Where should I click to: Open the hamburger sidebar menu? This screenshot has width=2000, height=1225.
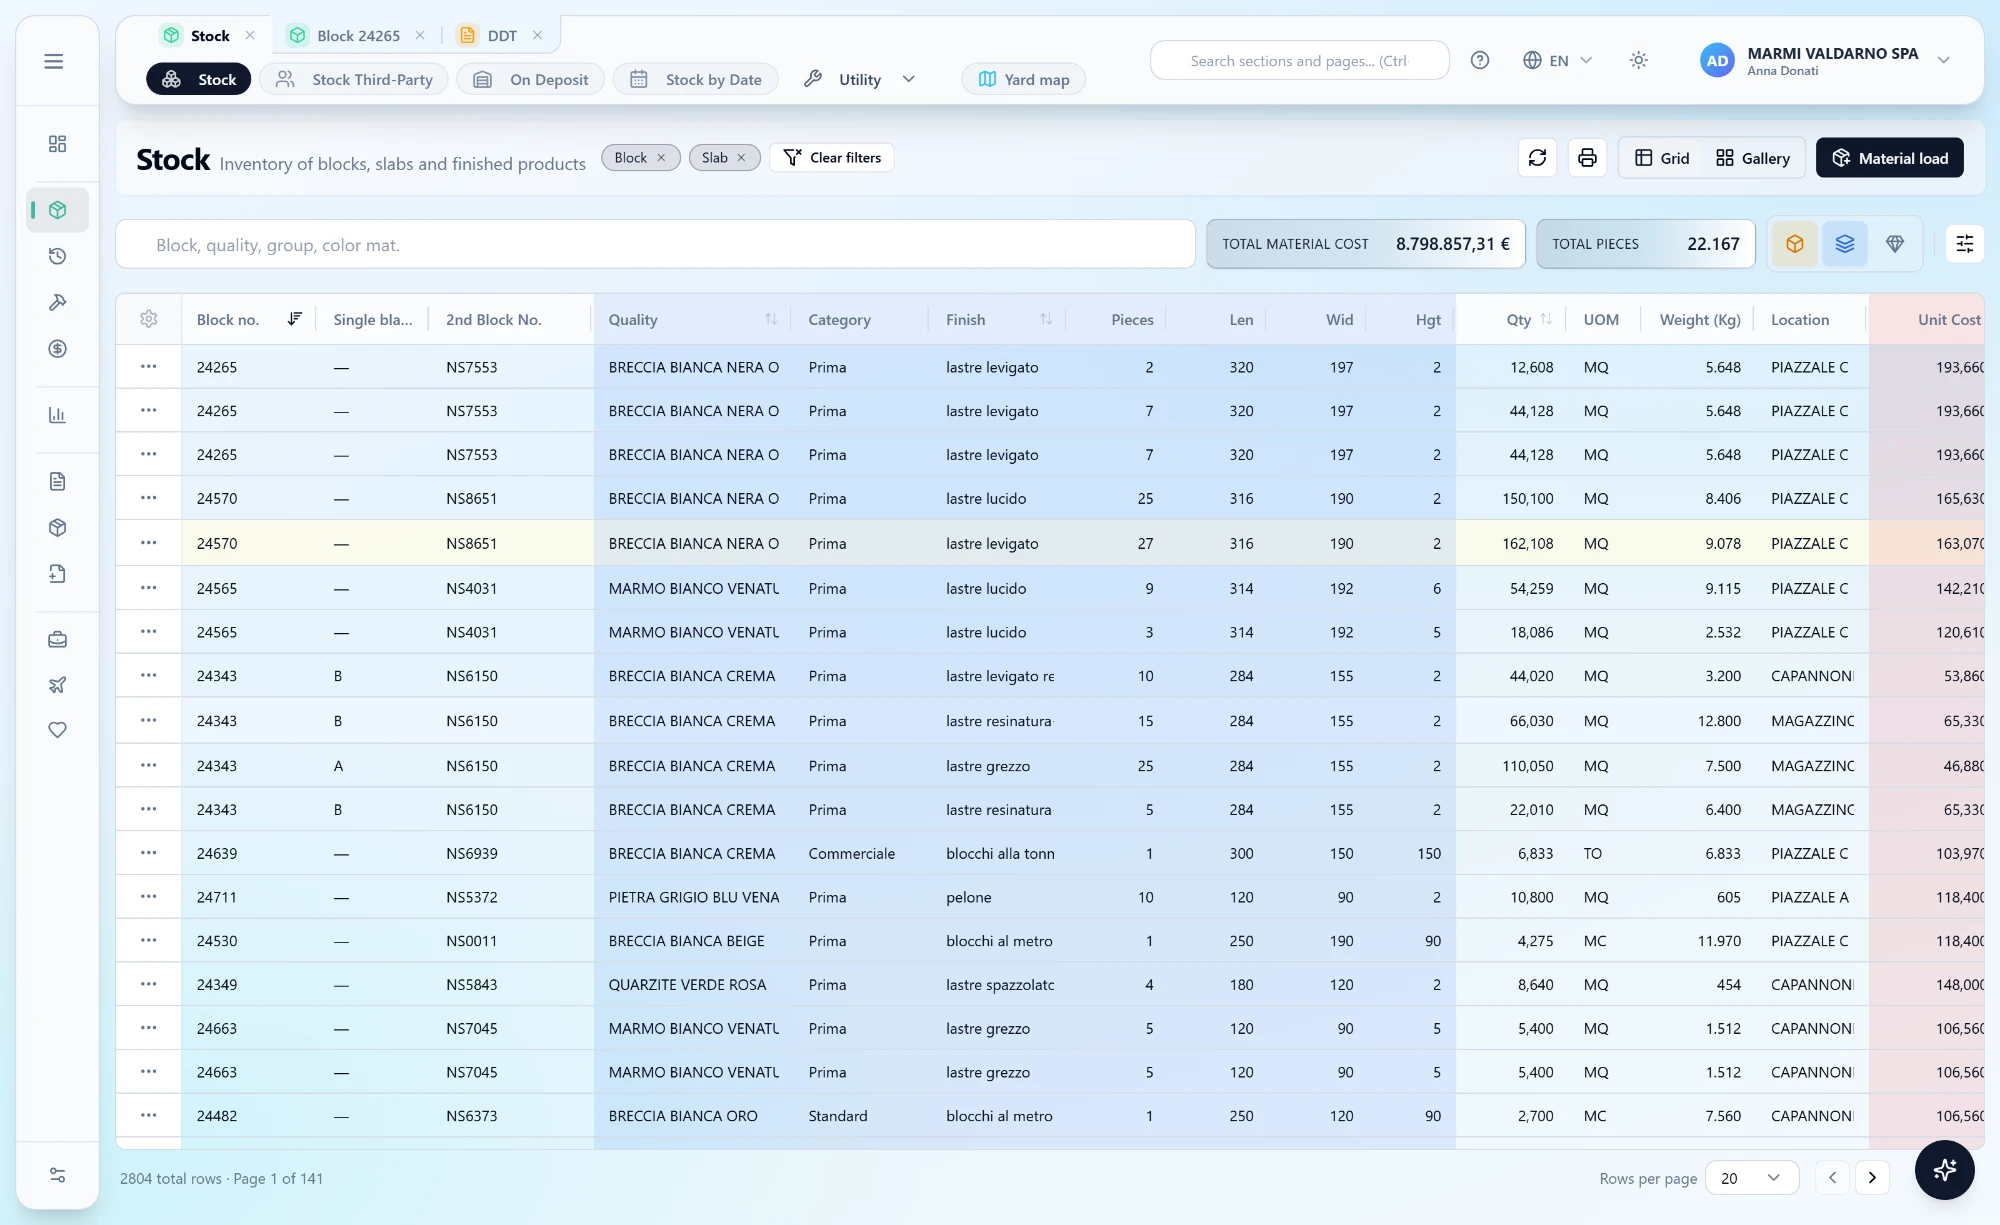coord(54,61)
